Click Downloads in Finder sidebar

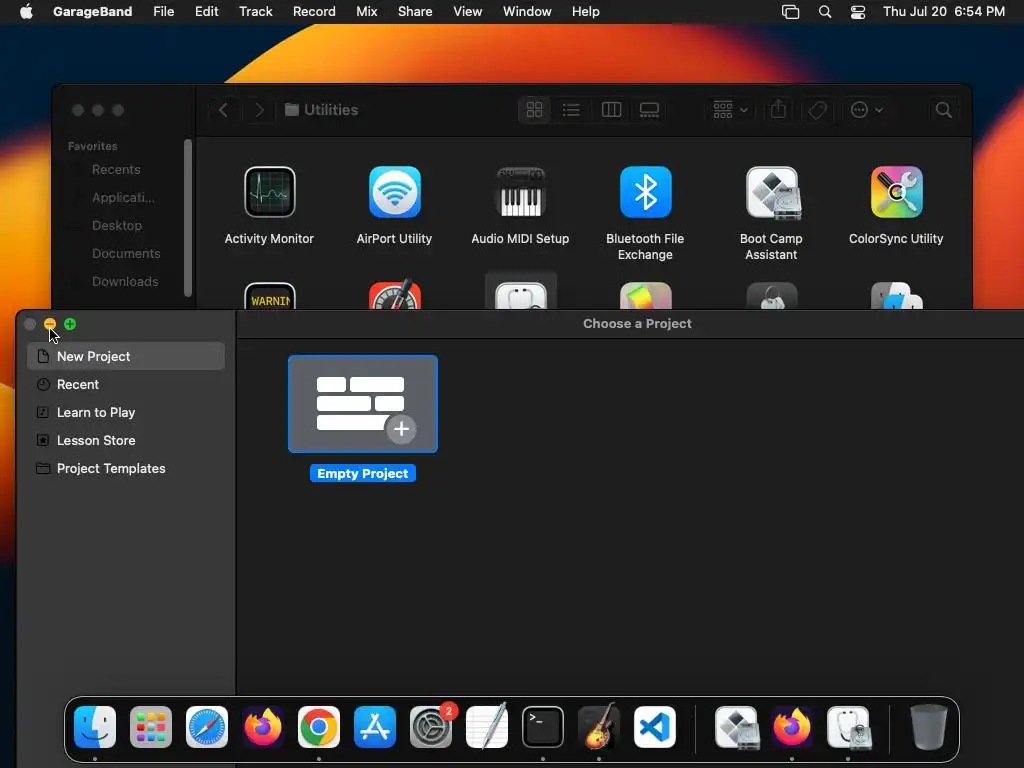click(125, 281)
